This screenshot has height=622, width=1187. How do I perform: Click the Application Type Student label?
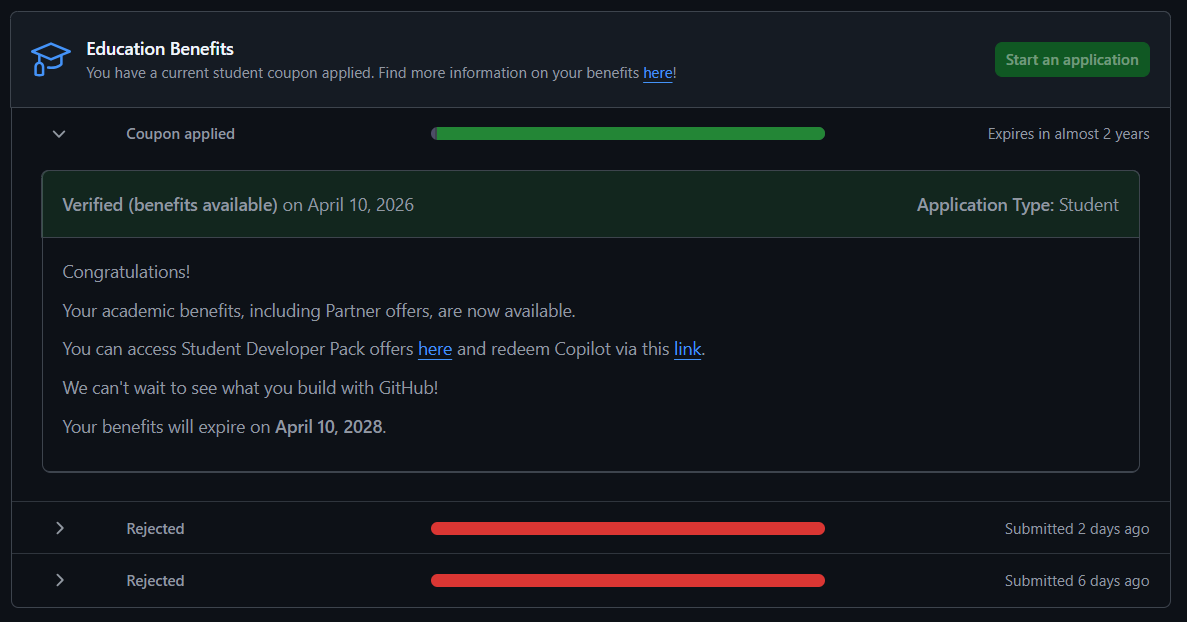pyautogui.click(x=1017, y=204)
